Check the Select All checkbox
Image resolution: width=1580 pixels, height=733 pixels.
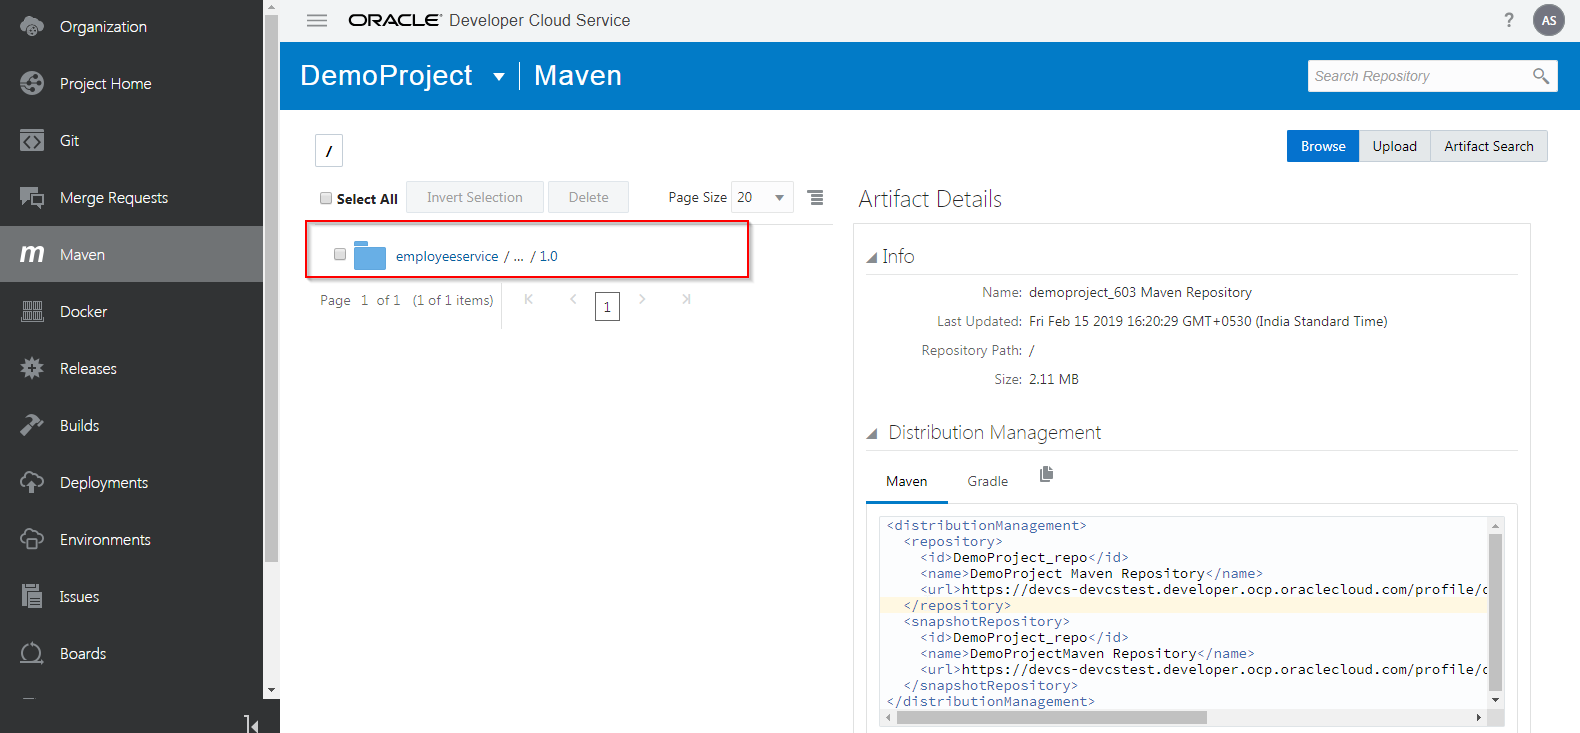(x=326, y=198)
